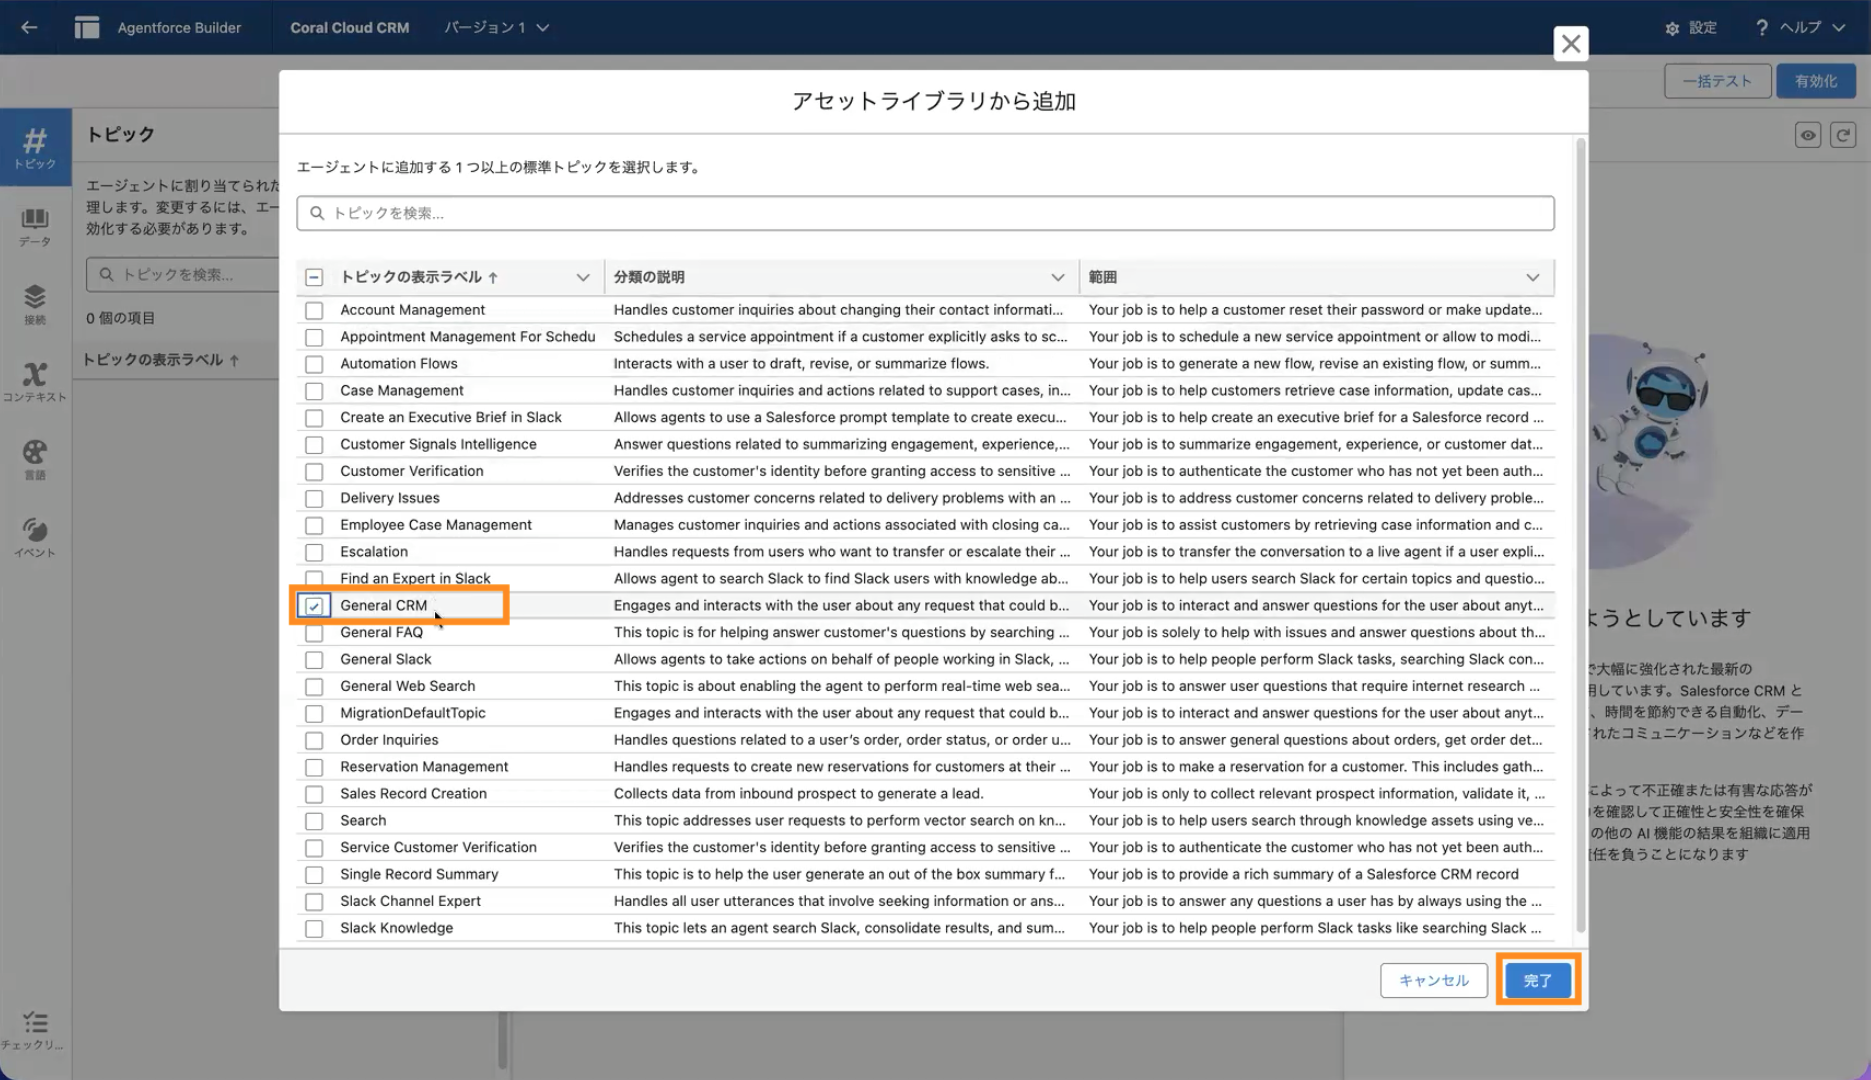1871x1080 pixels.
Task: Open the 分類の説明 column menu chevron
Action: coord(1058,277)
